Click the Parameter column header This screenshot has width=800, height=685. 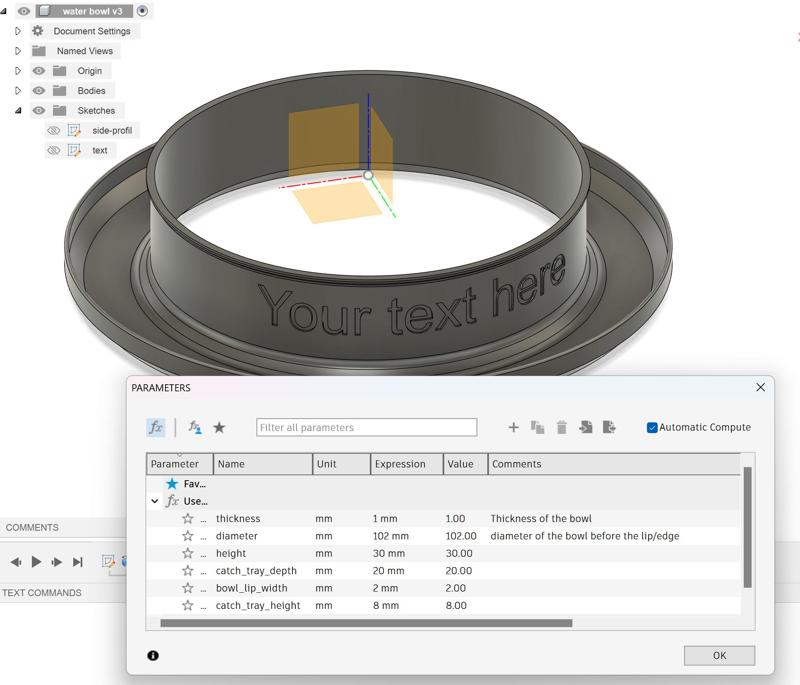(x=180, y=464)
